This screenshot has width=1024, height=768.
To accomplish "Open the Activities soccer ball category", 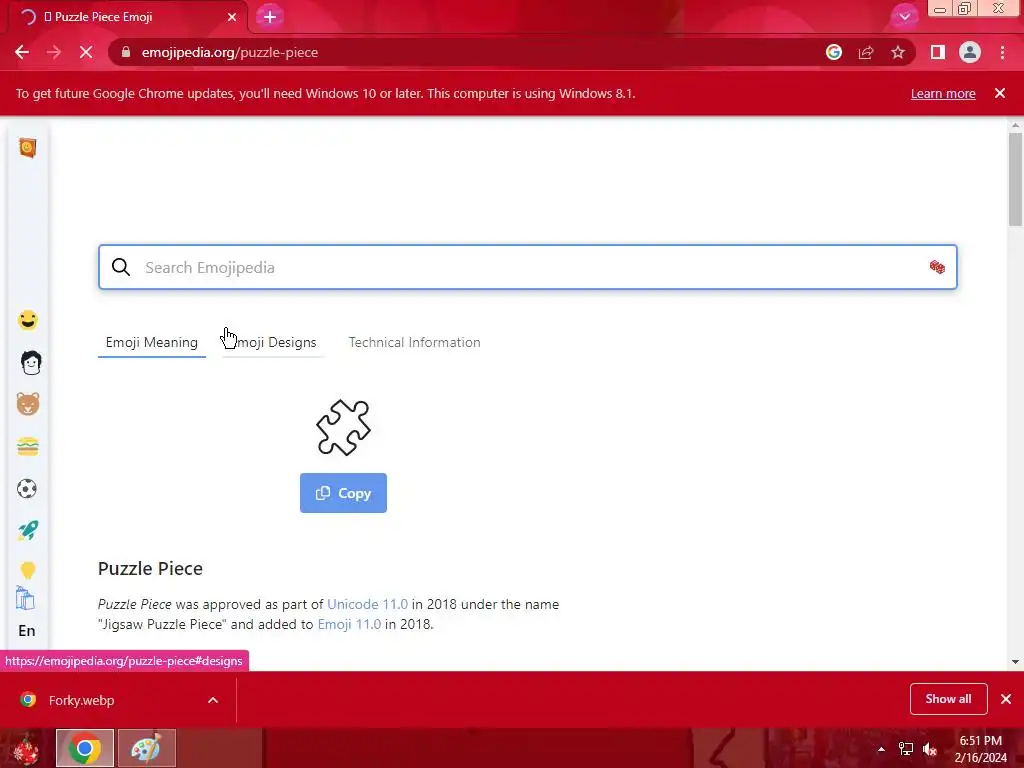I will coord(27,488).
